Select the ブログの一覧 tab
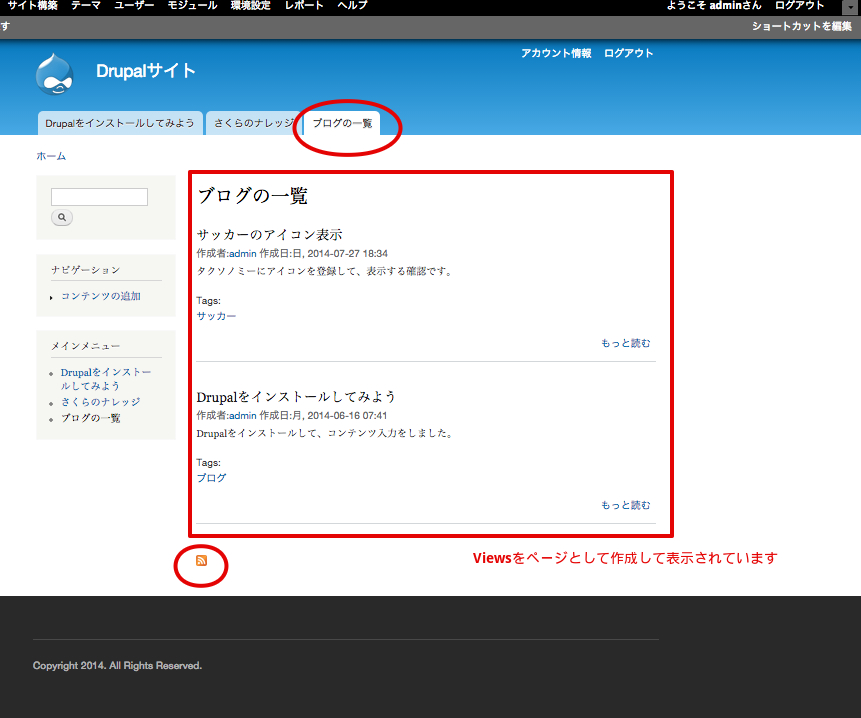The width and height of the screenshot is (861, 718). [345, 123]
